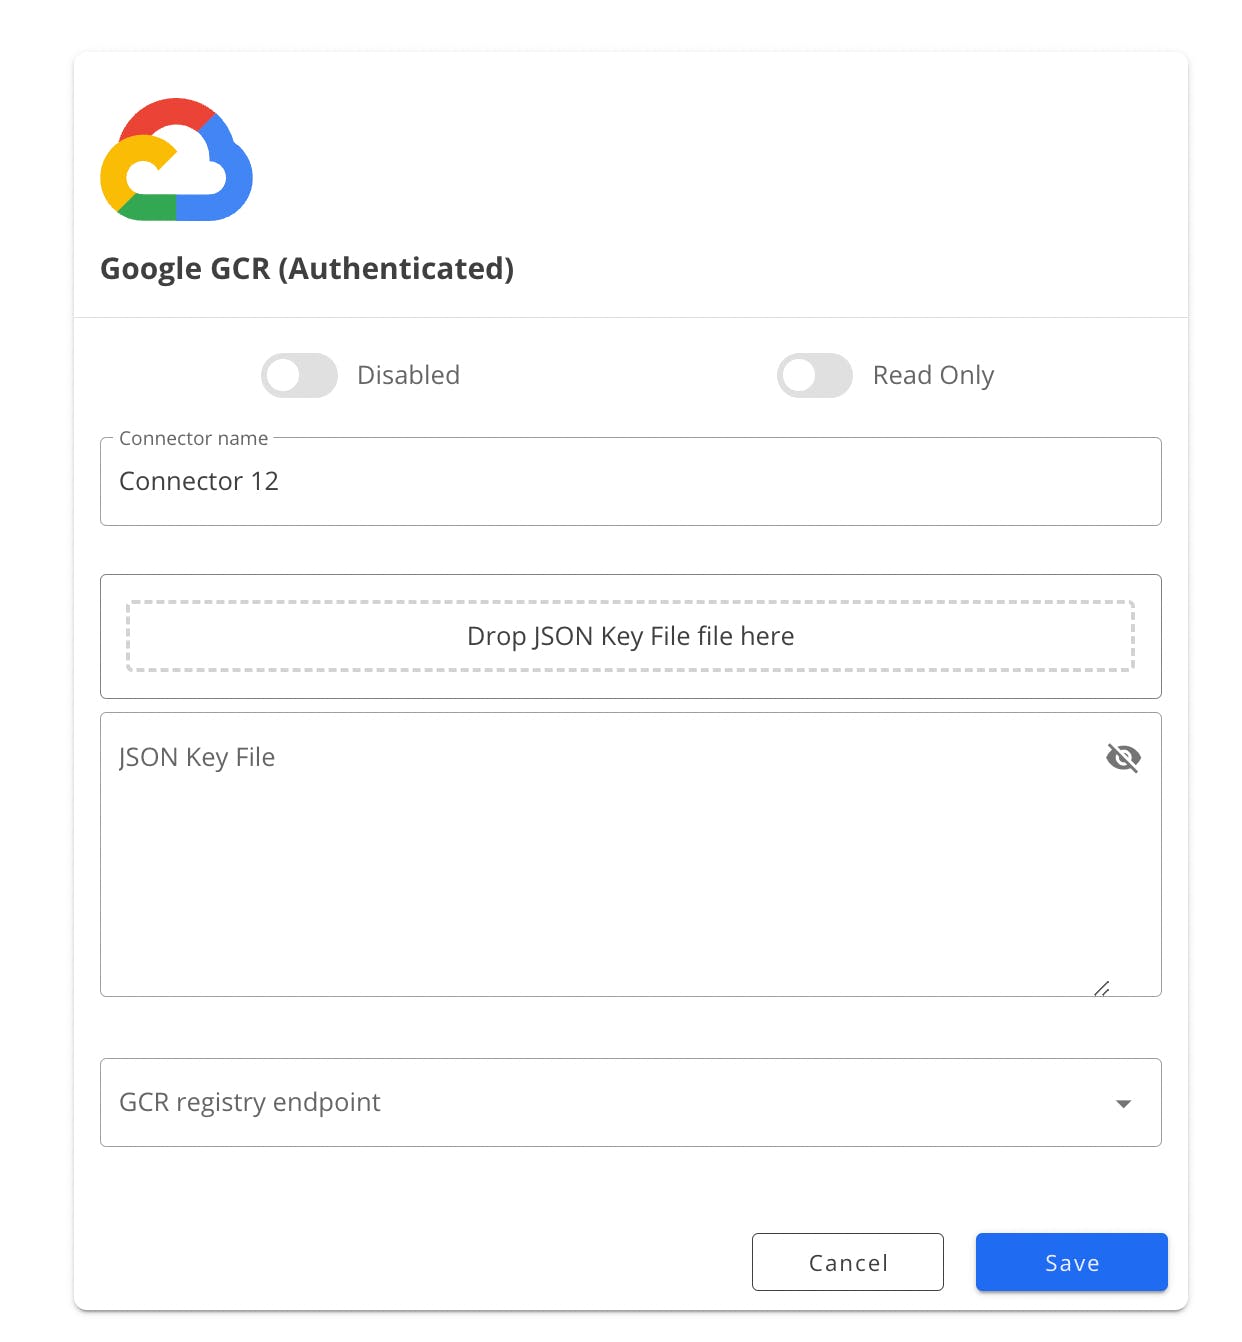Screen dimensions: 1242x1342
Task: Click the "Disabled" toggle label text
Action: (408, 375)
